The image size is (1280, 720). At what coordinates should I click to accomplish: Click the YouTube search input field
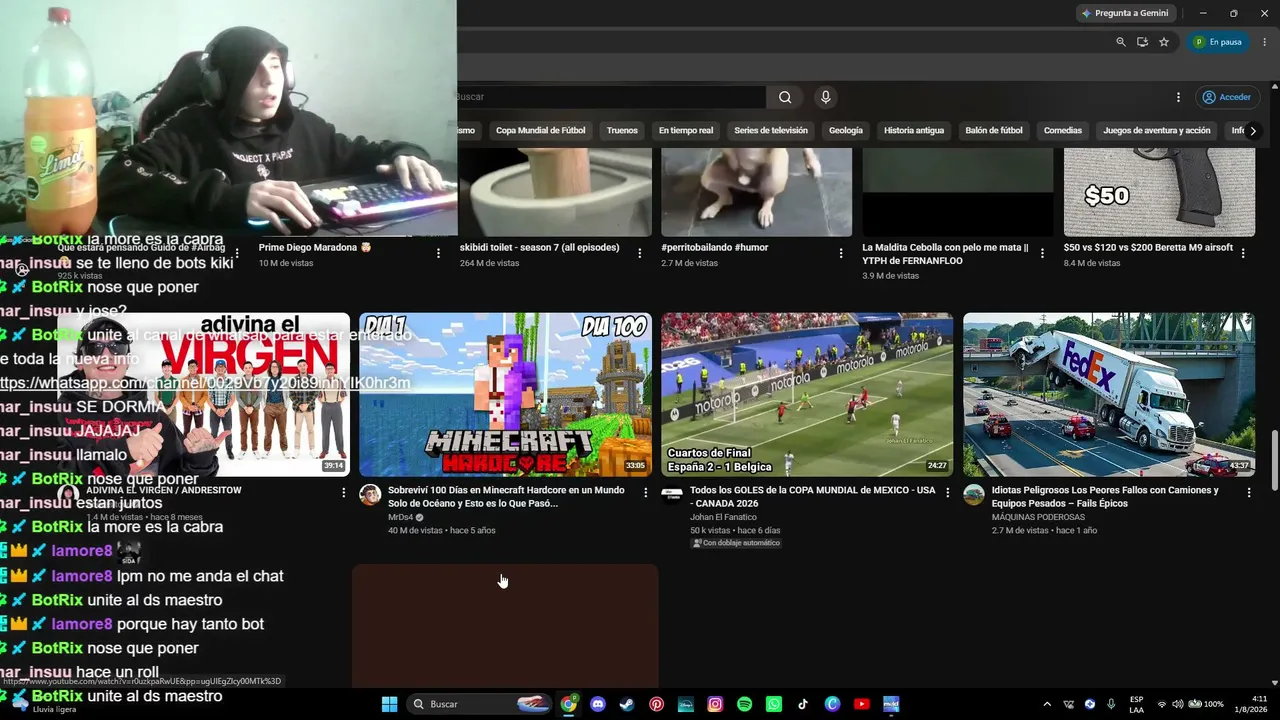click(610, 97)
